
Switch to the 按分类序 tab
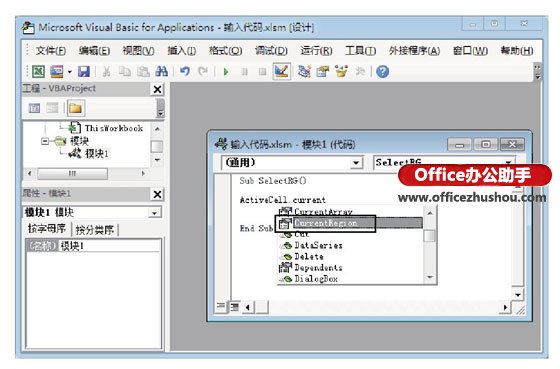tap(95, 230)
